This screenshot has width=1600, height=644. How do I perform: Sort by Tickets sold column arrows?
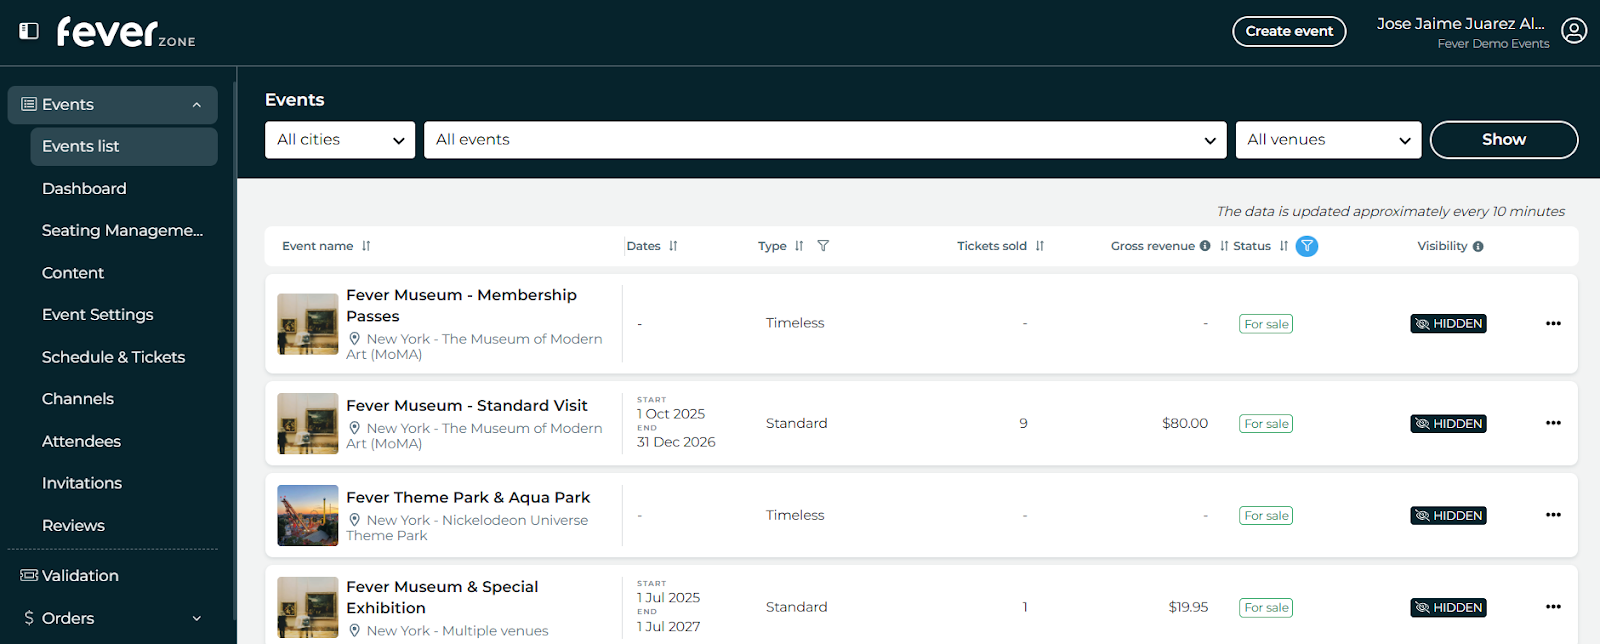point(1040,246)
